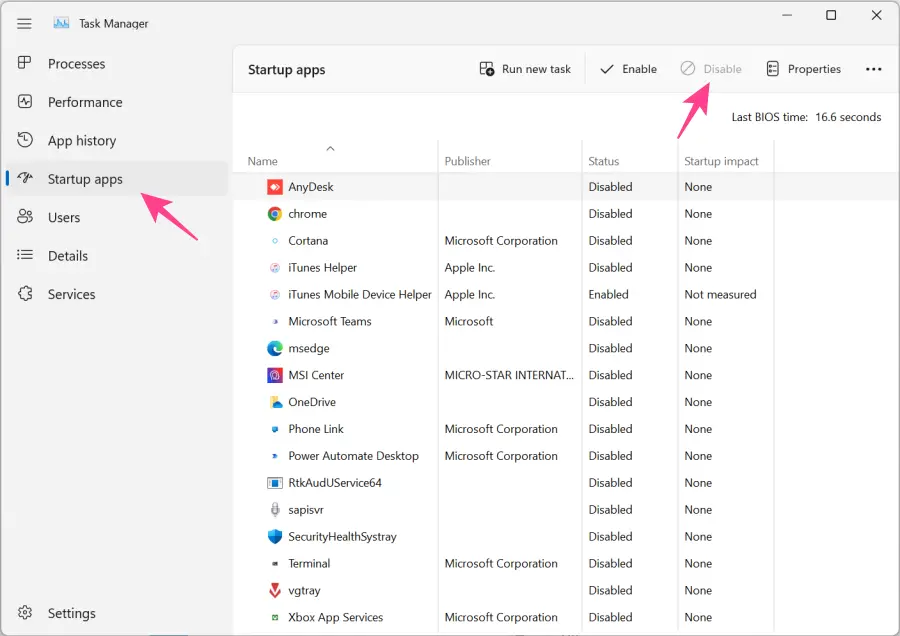Click the AnyDesk app icon

[275, 187]
